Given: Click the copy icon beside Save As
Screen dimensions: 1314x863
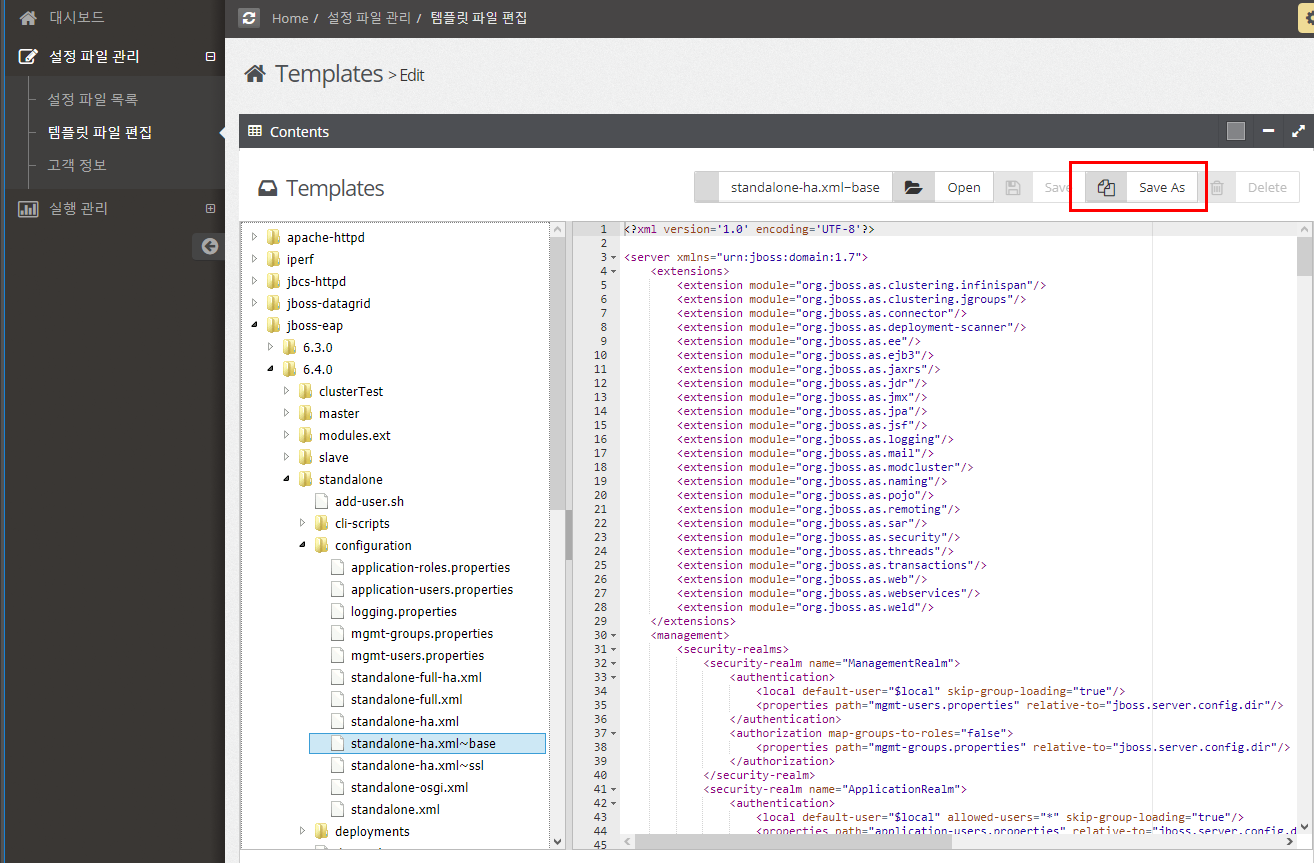Looking at the screenshot, I should point(1106,187).
